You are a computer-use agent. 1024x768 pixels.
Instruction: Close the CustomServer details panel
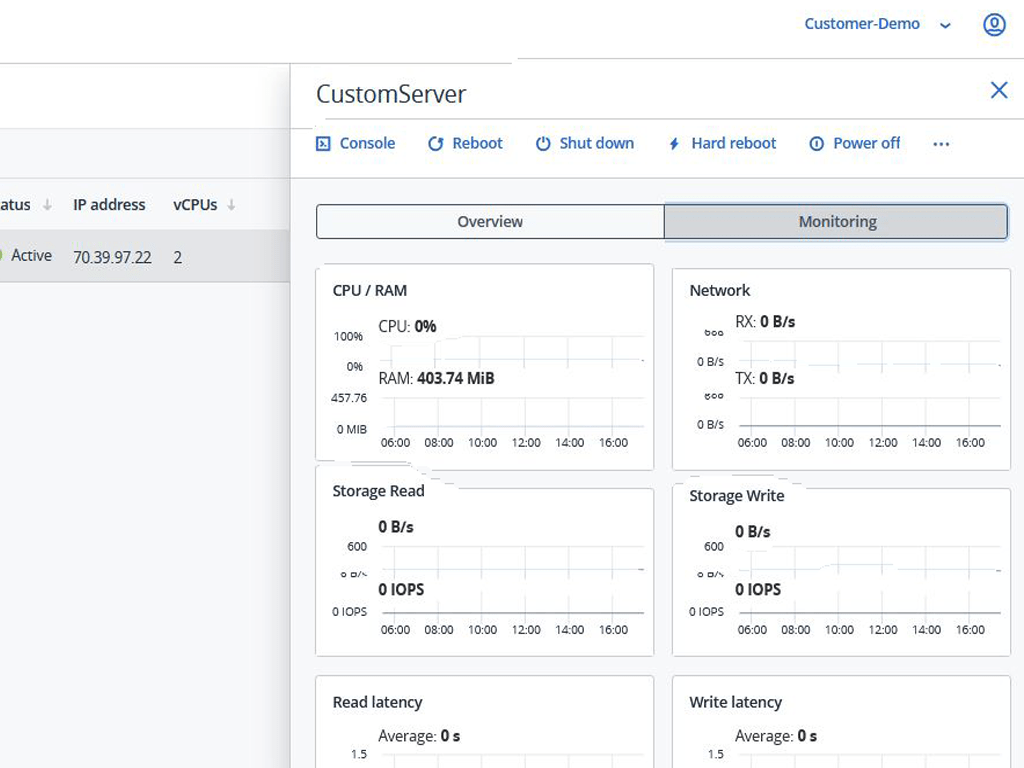tap(998, 91)
